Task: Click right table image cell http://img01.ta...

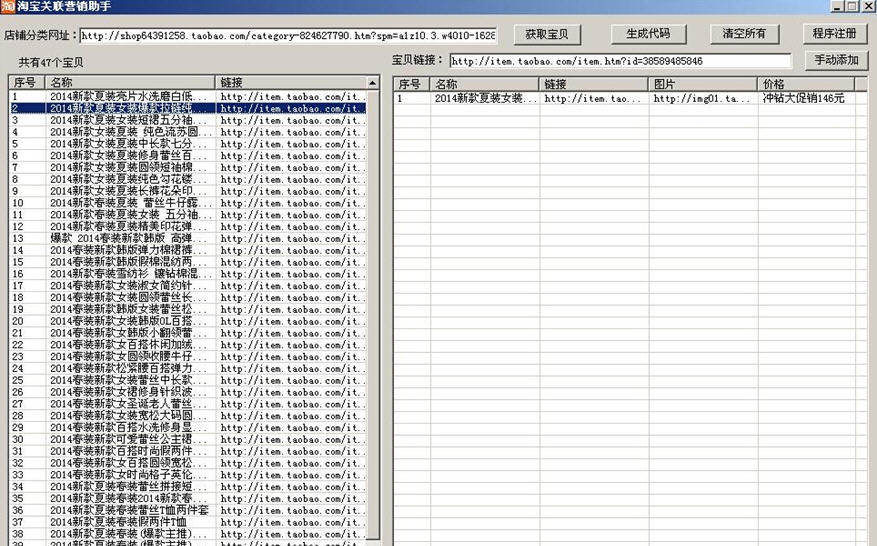Action: point(703,98)
